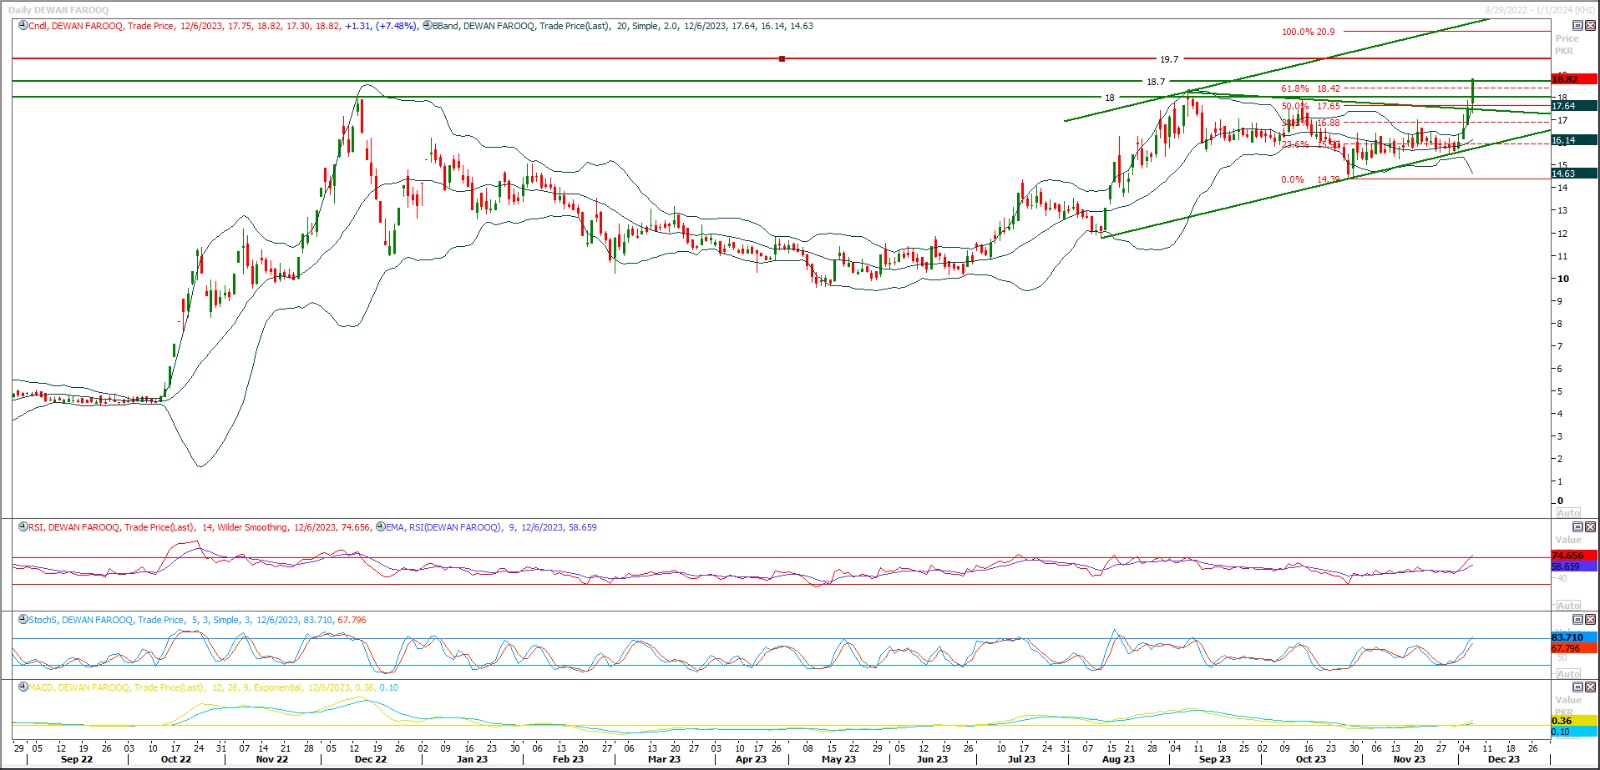Click the 18.7 green resistance line label
1600x770 pixels.
[x=1155, y=82]
